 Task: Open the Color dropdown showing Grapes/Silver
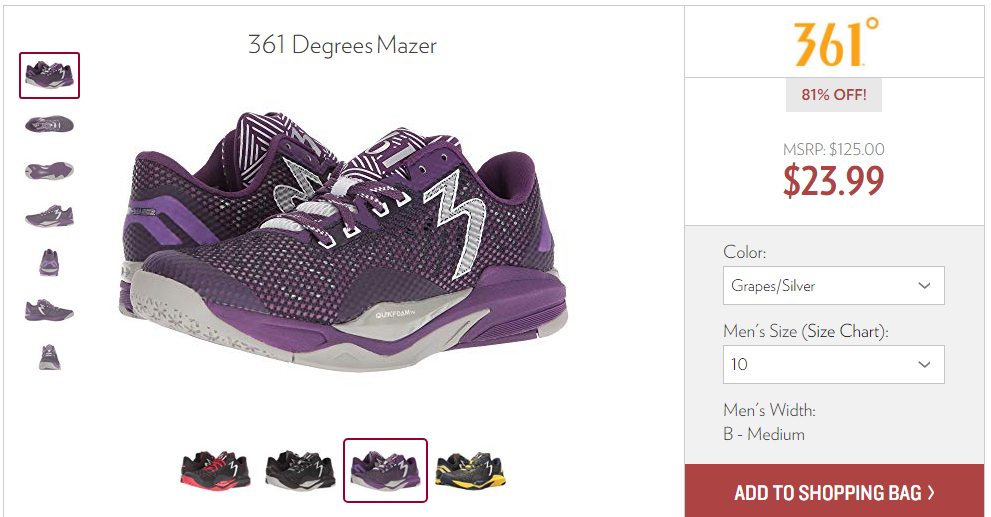tap(834, 286)
